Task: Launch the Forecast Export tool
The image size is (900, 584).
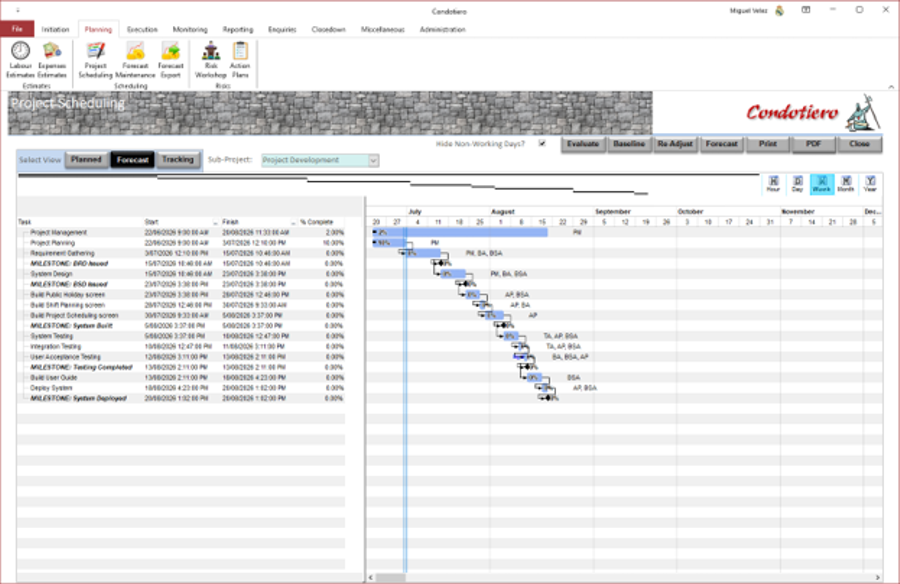Action: tap(170, 60)
